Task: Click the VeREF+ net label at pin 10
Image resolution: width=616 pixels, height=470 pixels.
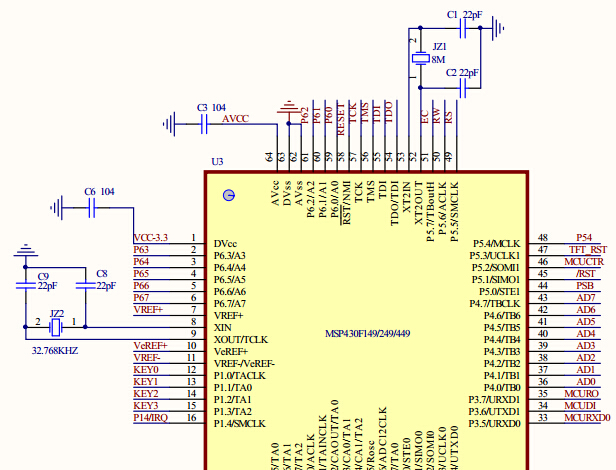Action: tap(150, 346)
